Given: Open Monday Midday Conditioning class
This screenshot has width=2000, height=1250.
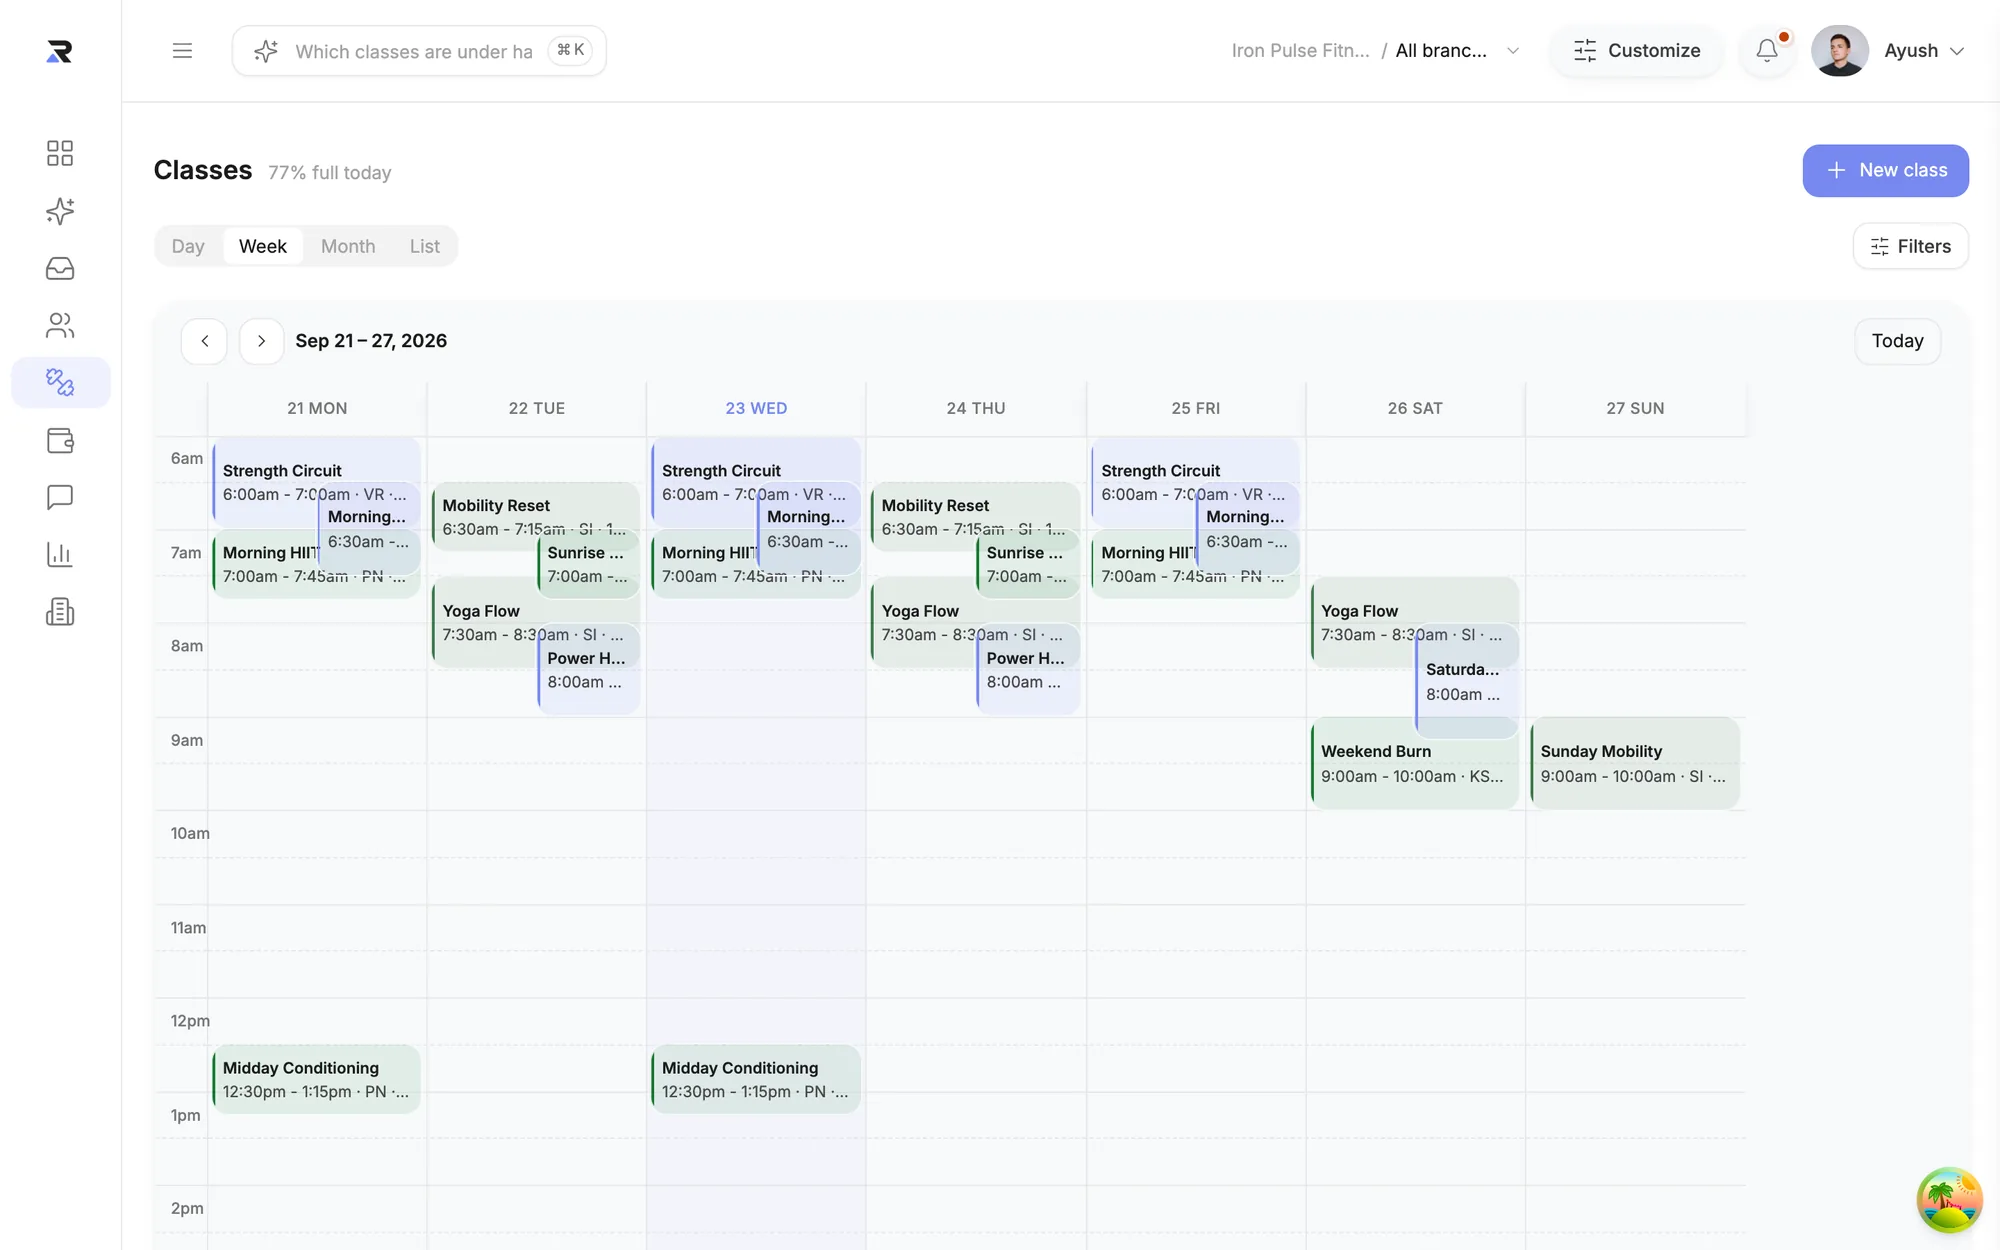Looking at the screenshot, I should (316, 1079).
